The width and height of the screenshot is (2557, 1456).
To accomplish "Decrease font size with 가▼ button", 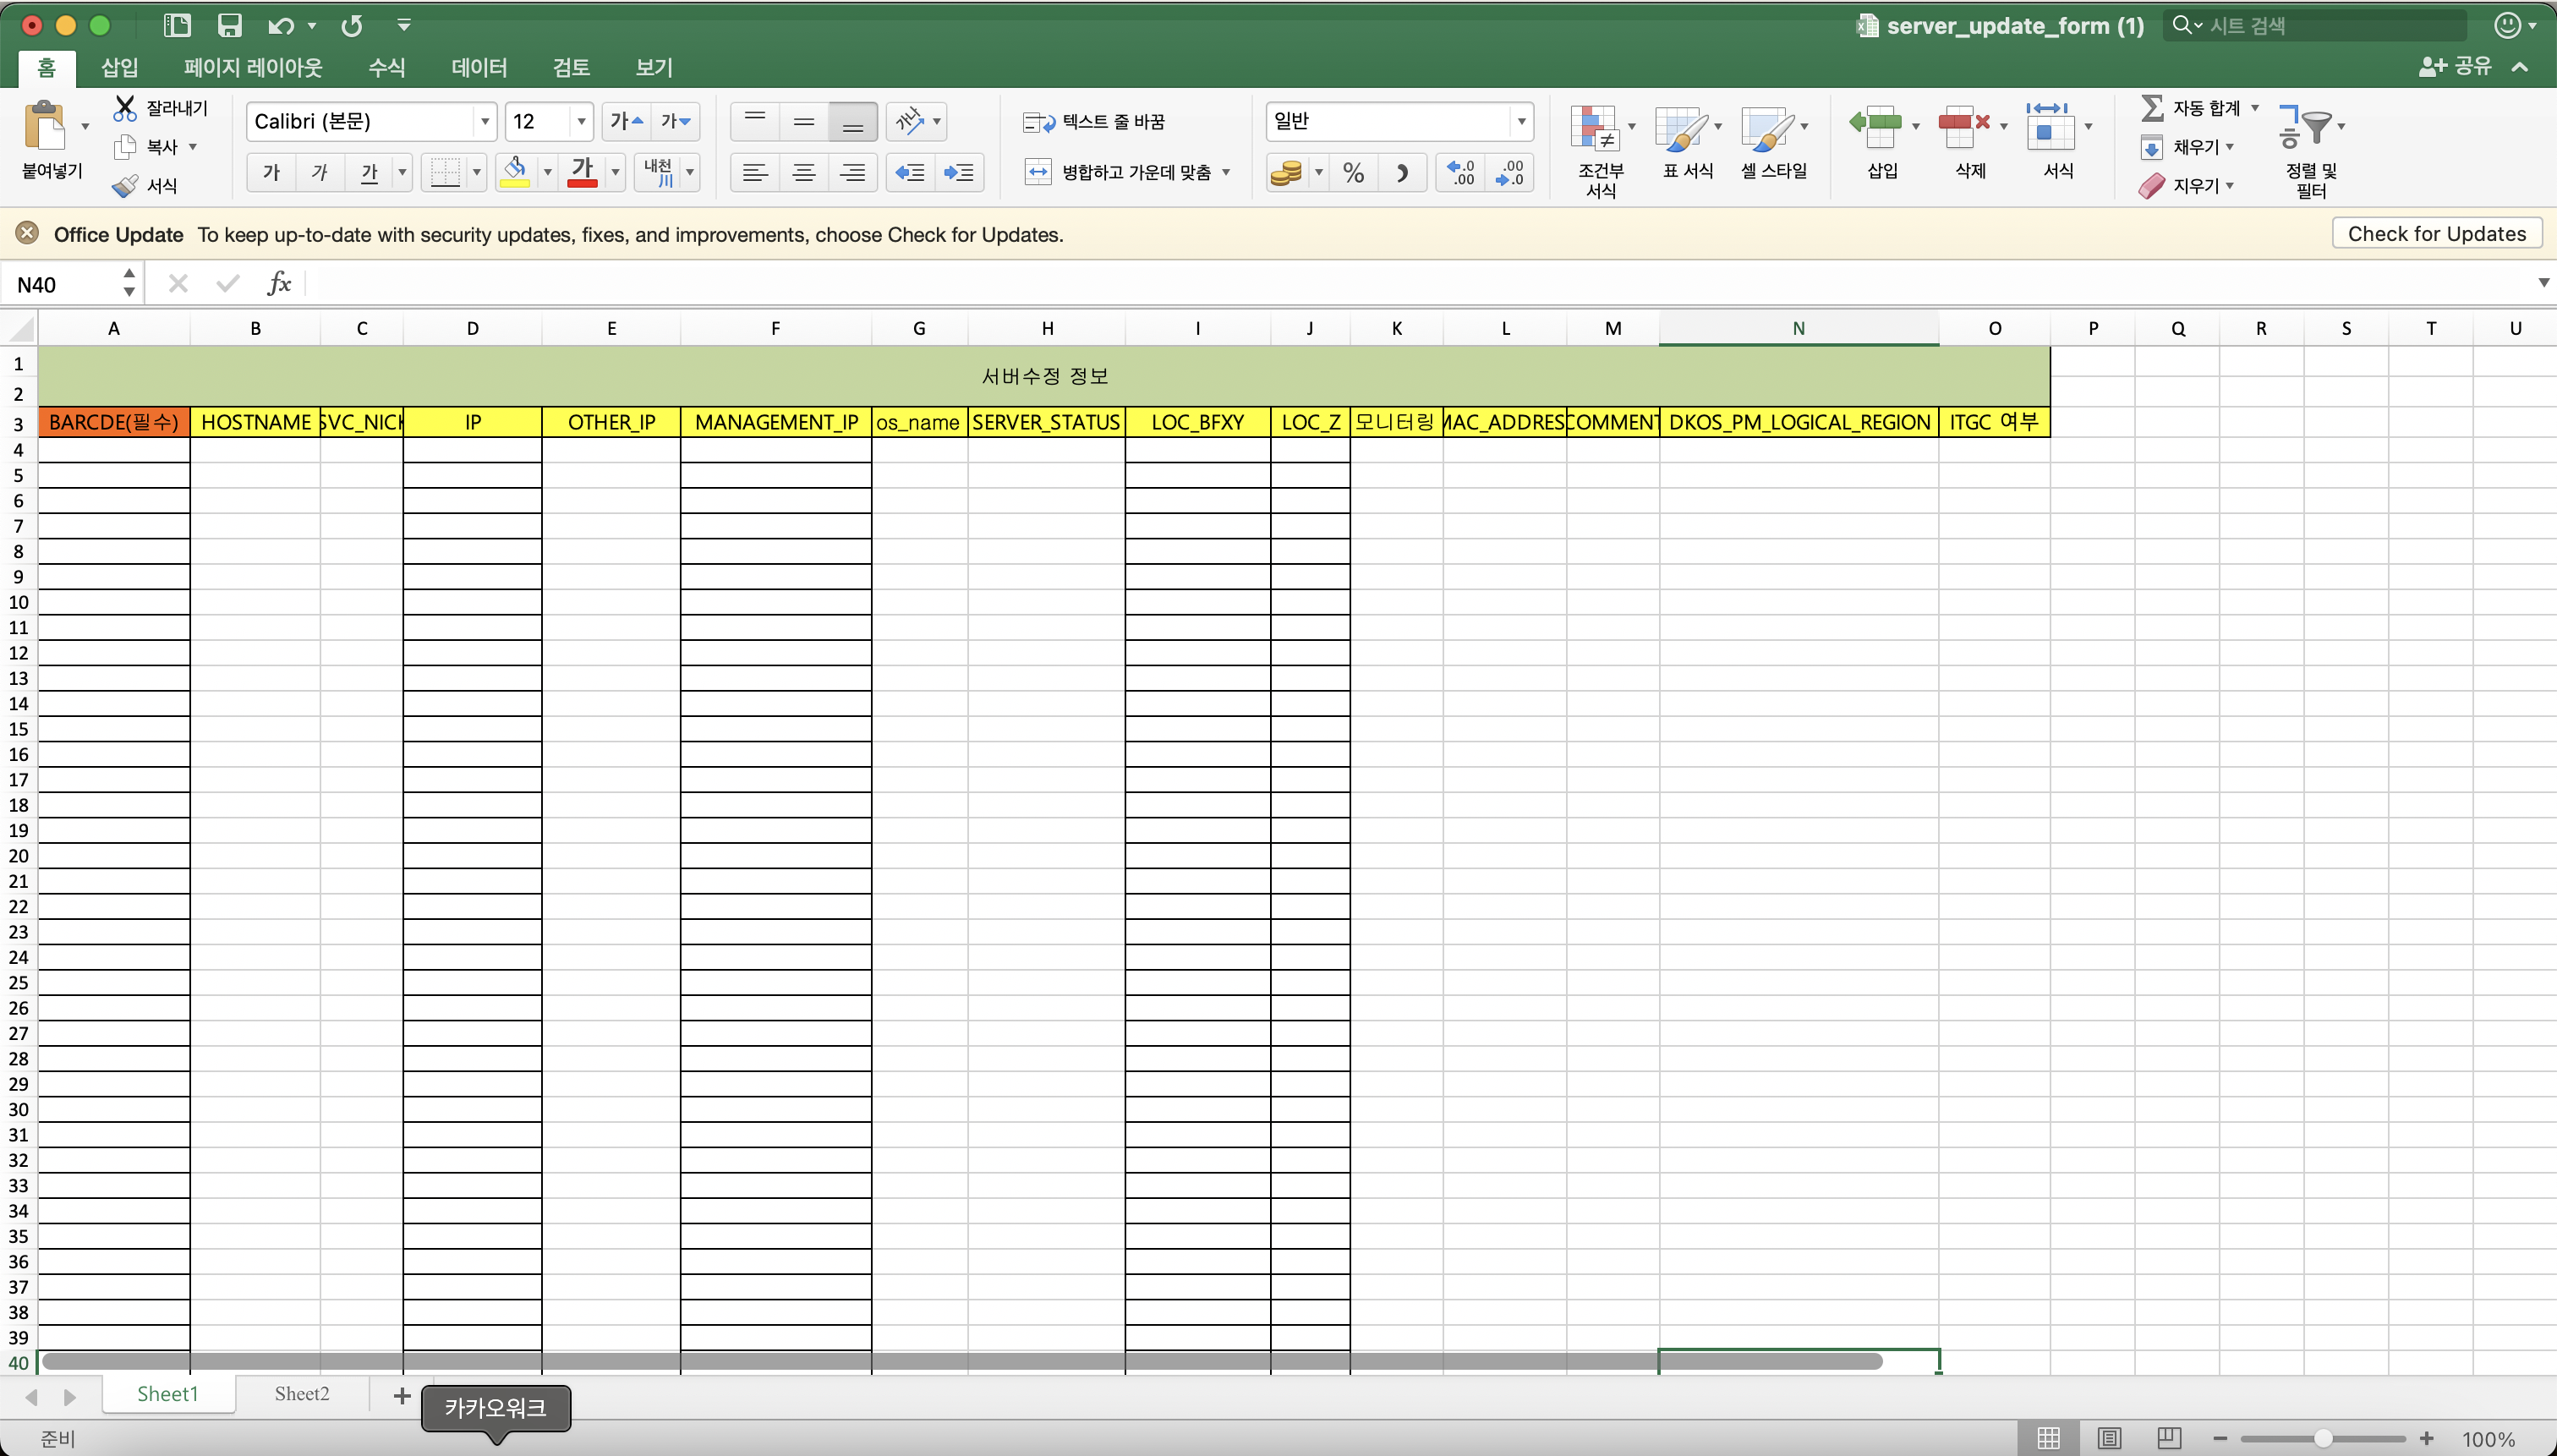I will coord(675,121).
